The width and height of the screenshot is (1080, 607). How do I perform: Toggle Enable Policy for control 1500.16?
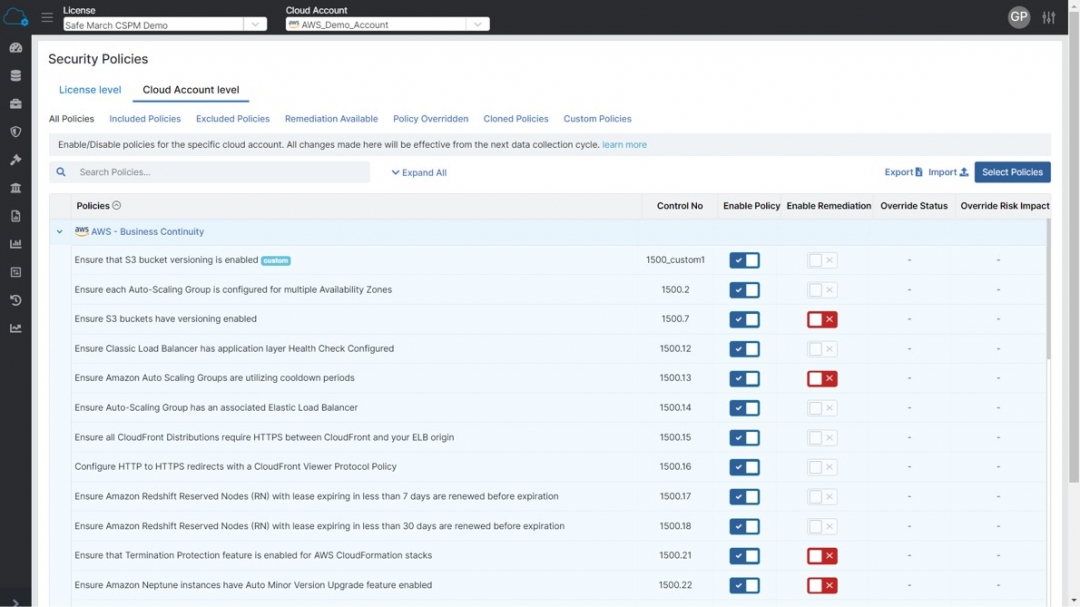744,467
